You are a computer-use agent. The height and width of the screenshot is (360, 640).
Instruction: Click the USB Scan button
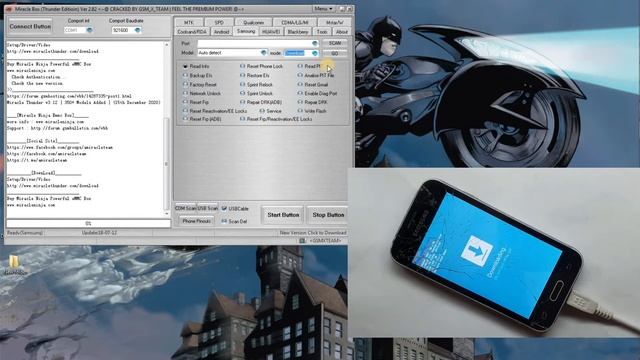pos(207,208)
